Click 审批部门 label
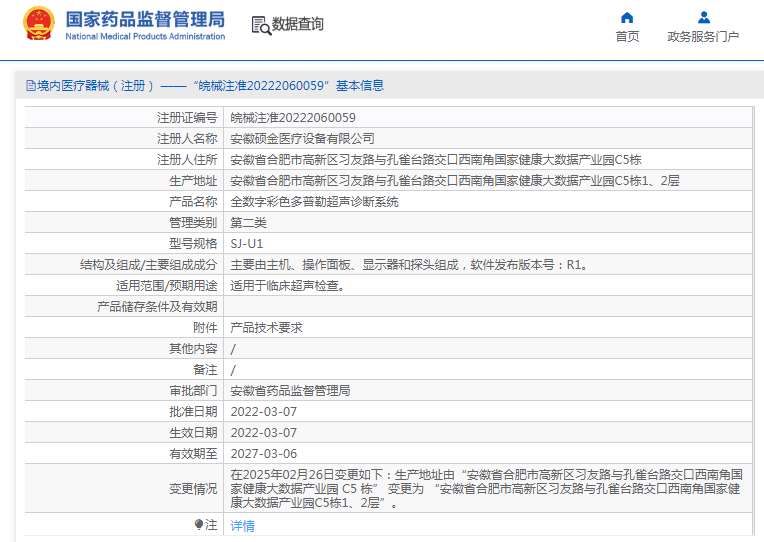The width and height of the screenshot is (764, 542). [x=193, y=390]
